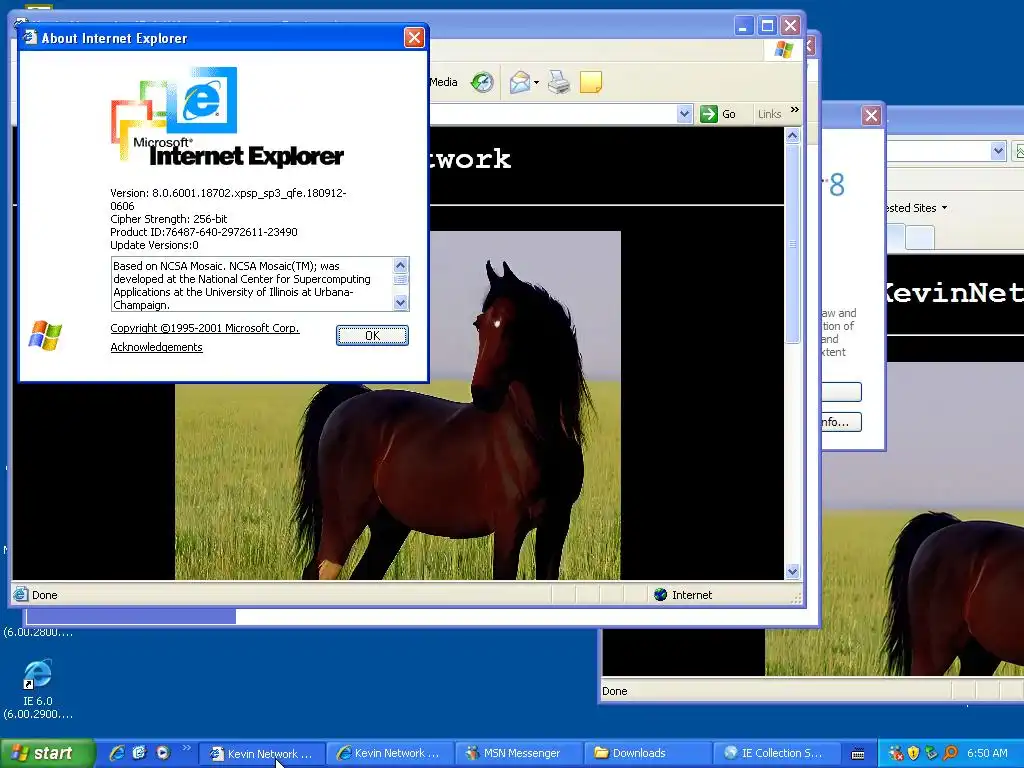The image size is (1024, 768).
Task: Click the Print icon in the IE toolbar
Action: [559, 82]
